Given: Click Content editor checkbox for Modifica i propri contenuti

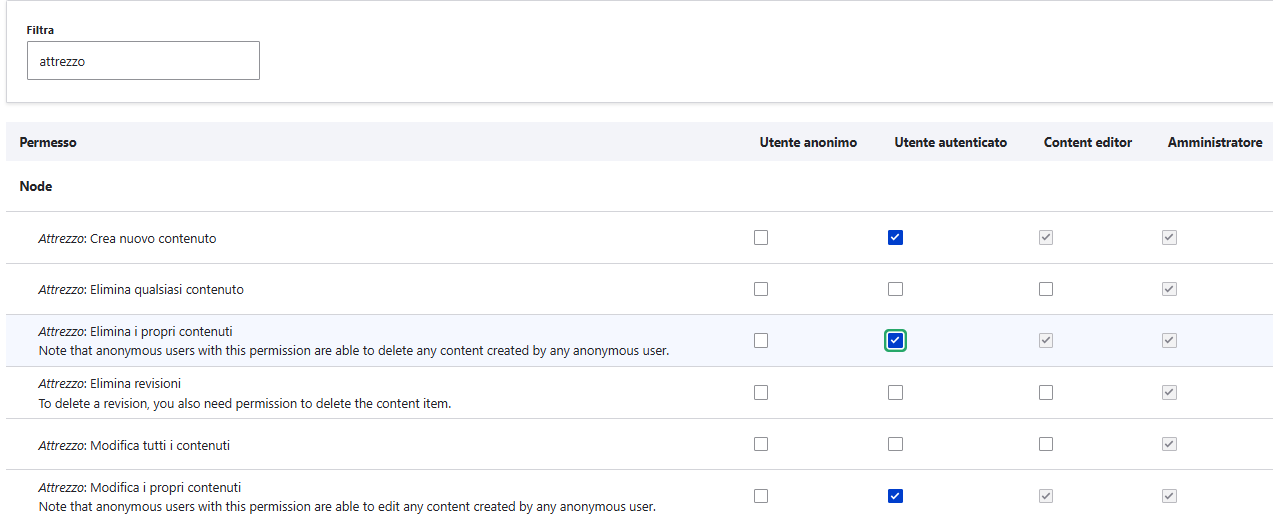Looking at the screenshot, I should pos(1046,496).
